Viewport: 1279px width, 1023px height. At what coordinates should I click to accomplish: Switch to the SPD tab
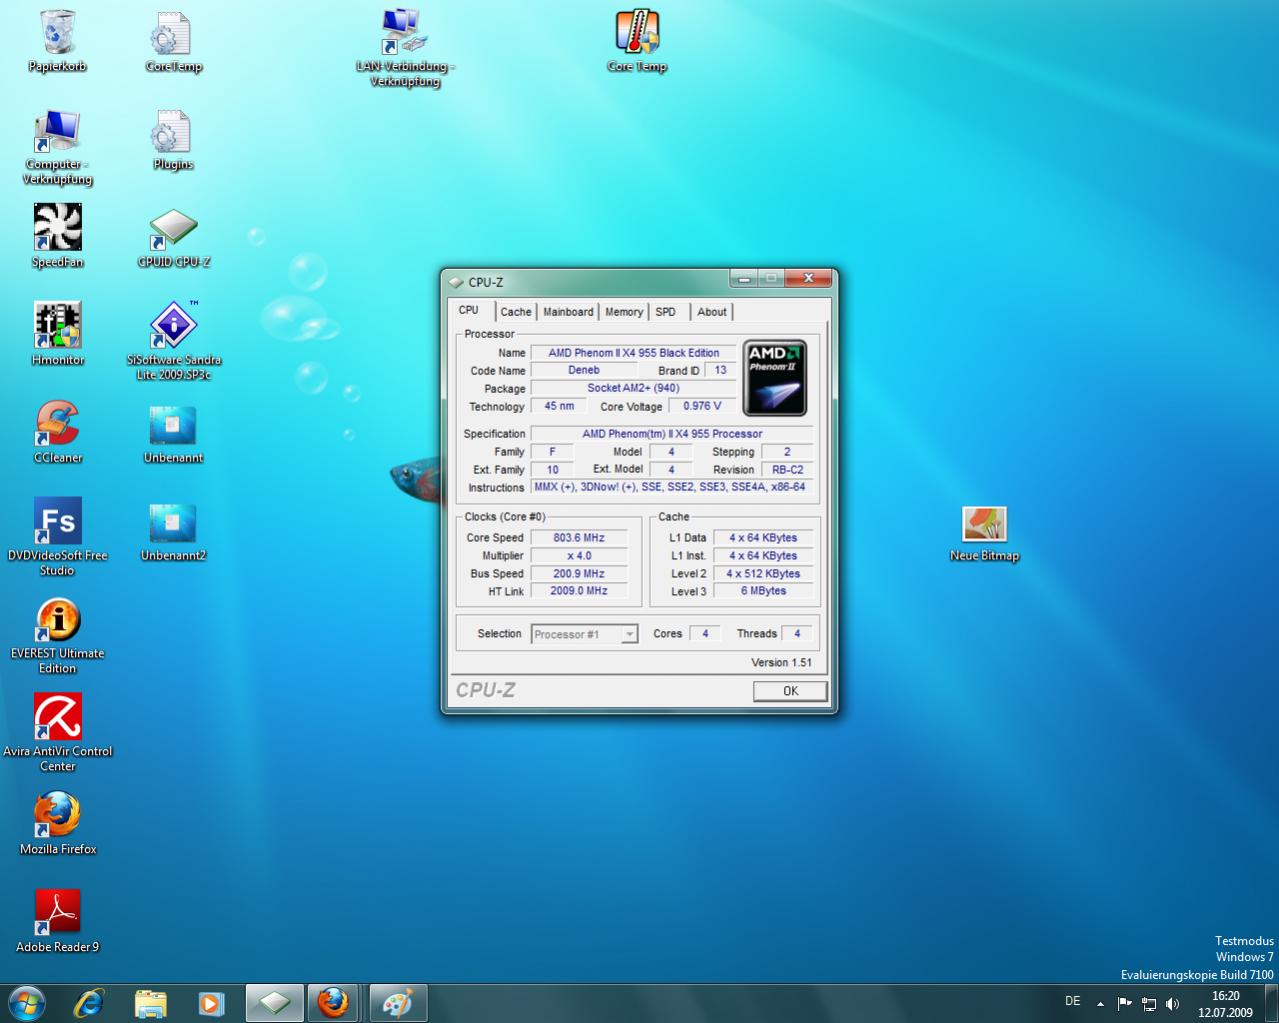(666, 312)
